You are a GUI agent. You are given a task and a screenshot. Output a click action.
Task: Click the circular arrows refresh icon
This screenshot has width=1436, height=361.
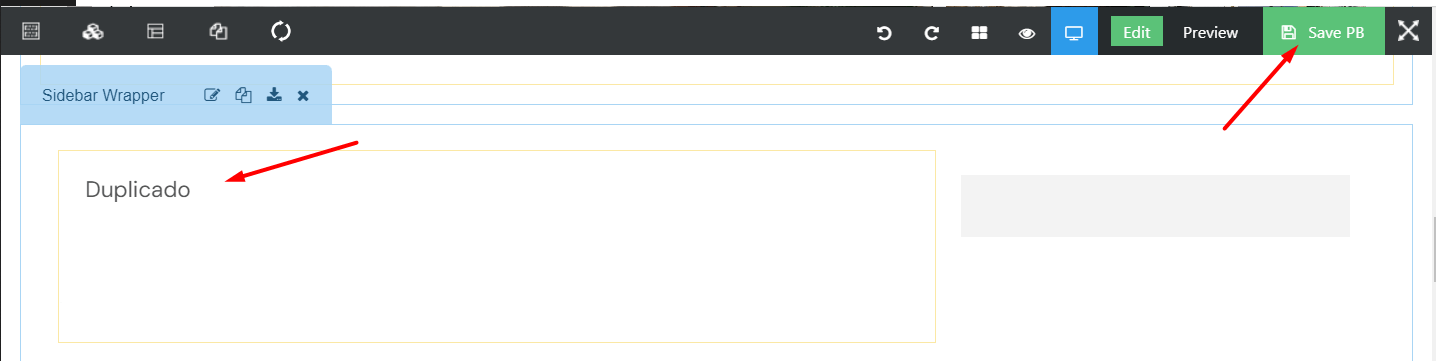281,32
